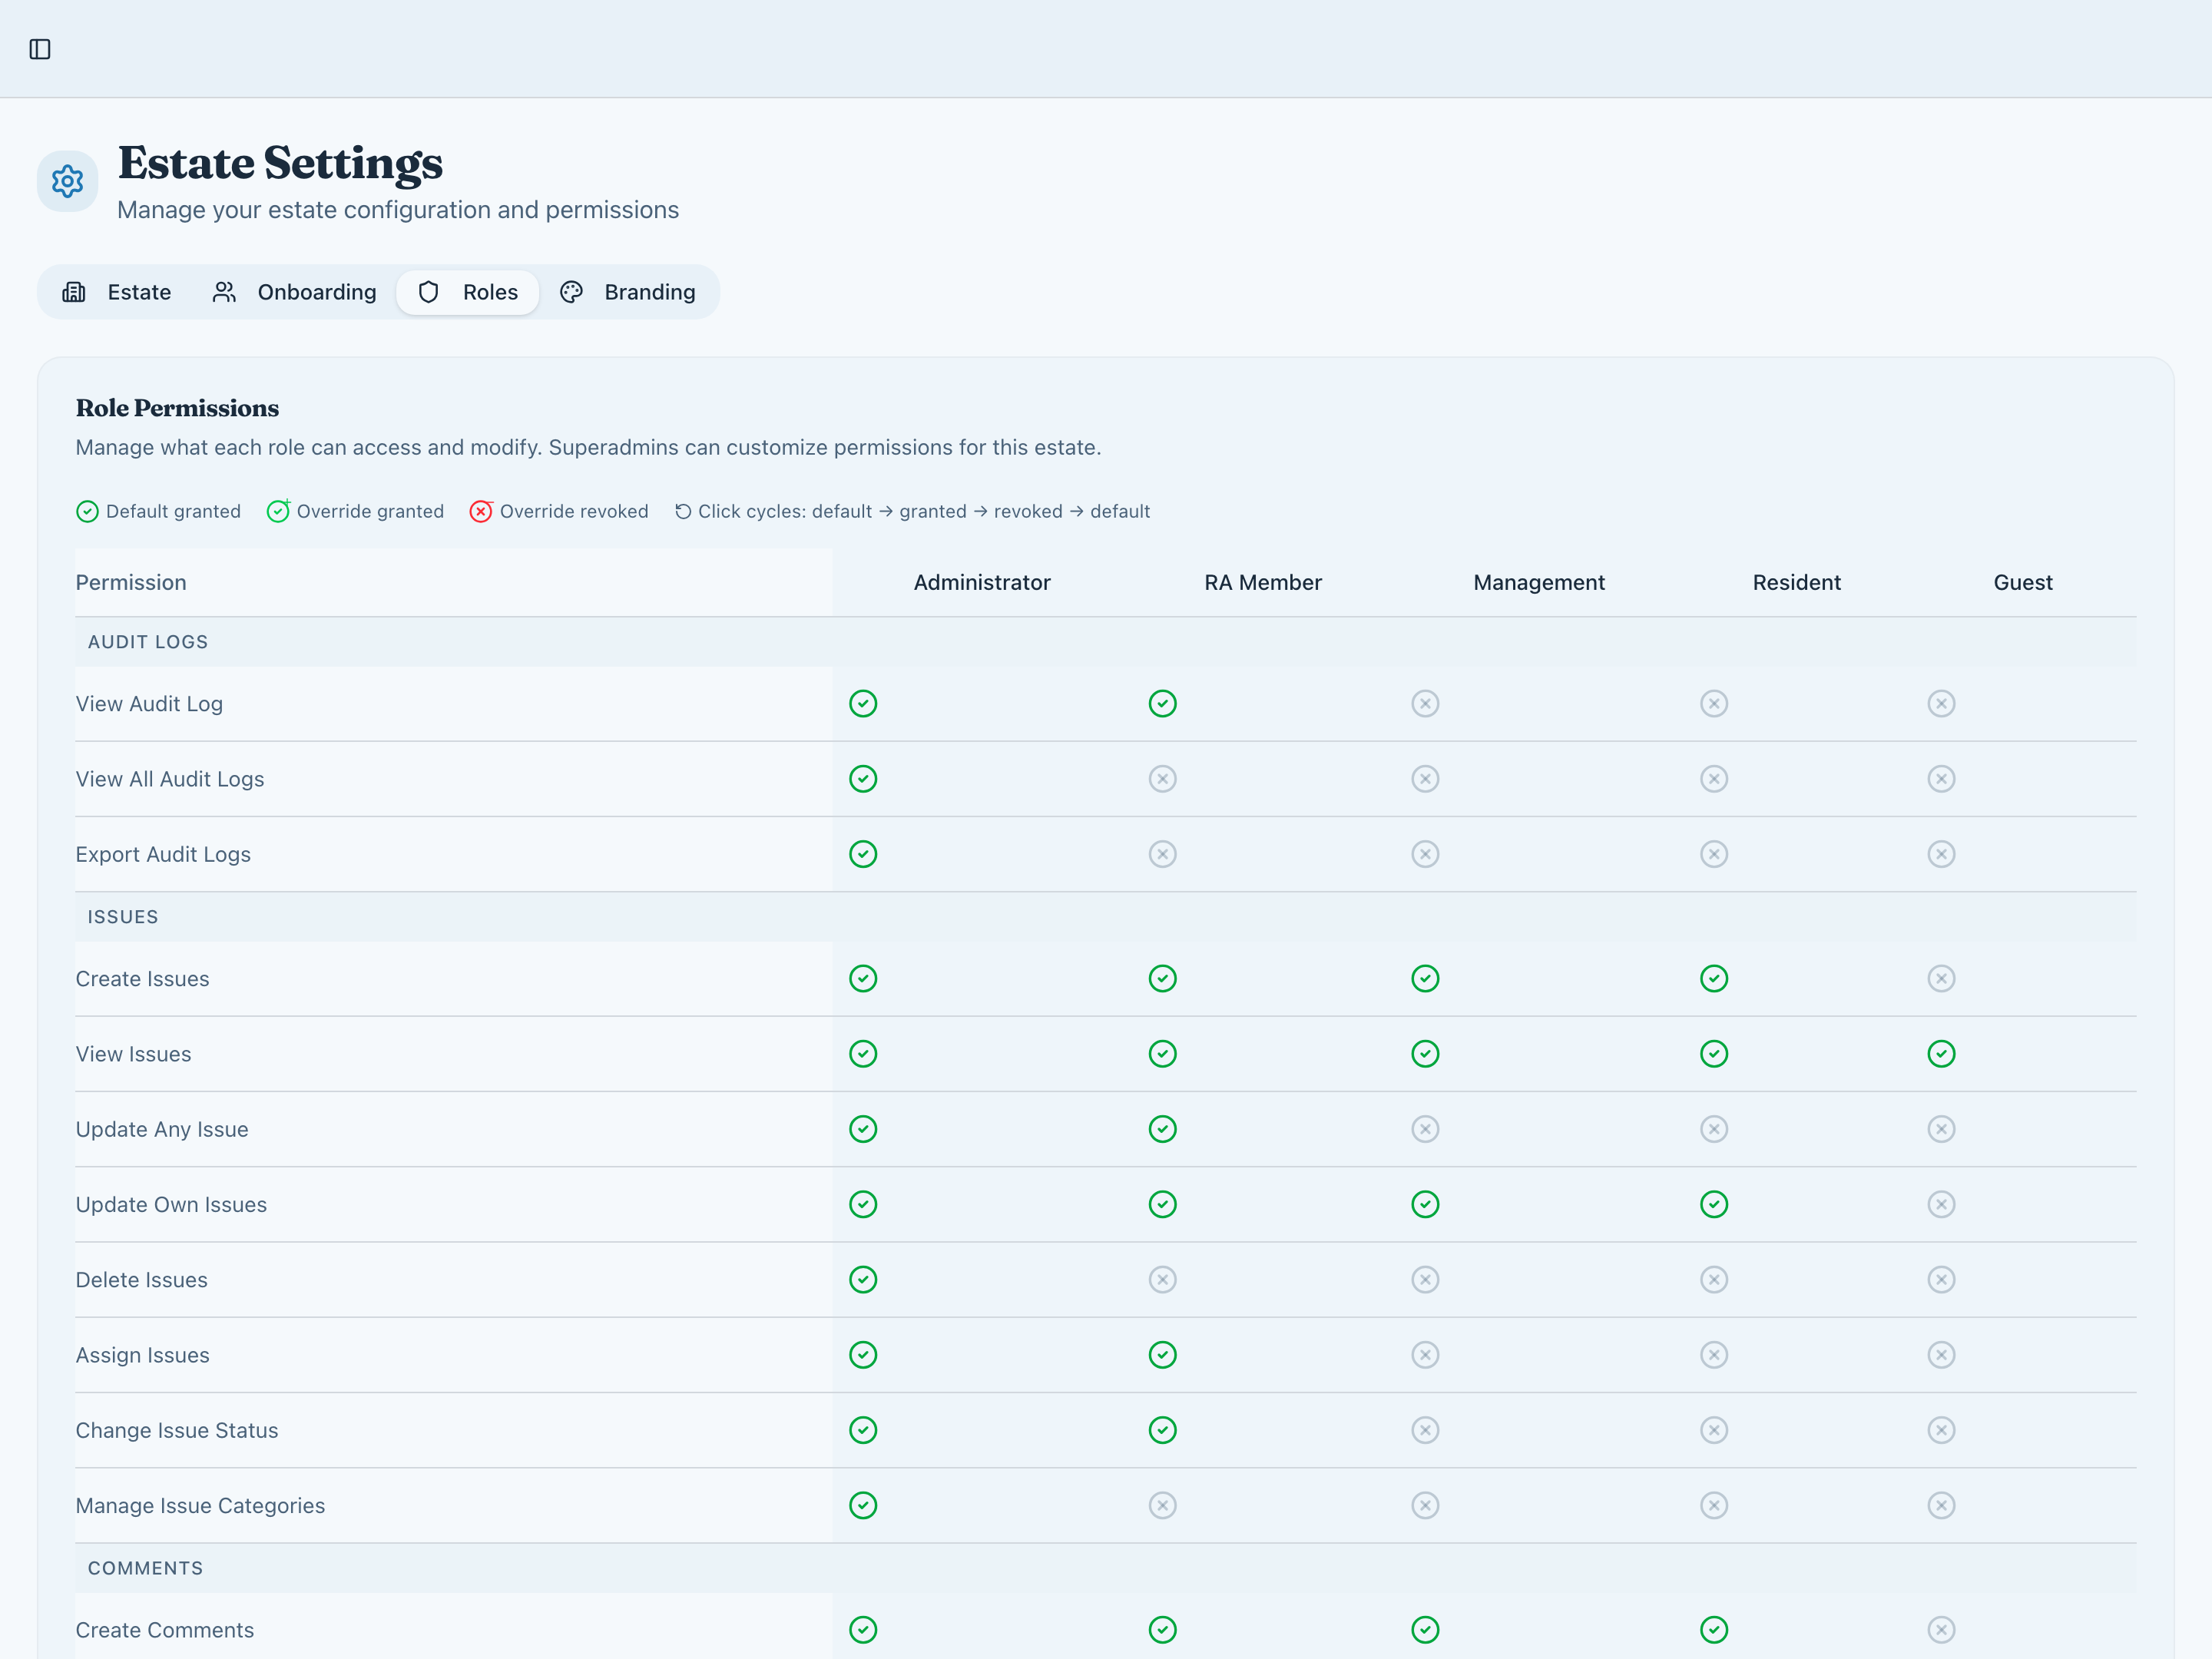2212x1659 pixels.
Task: Click the Override granted legend icon
Action: [x=278, y=511]
